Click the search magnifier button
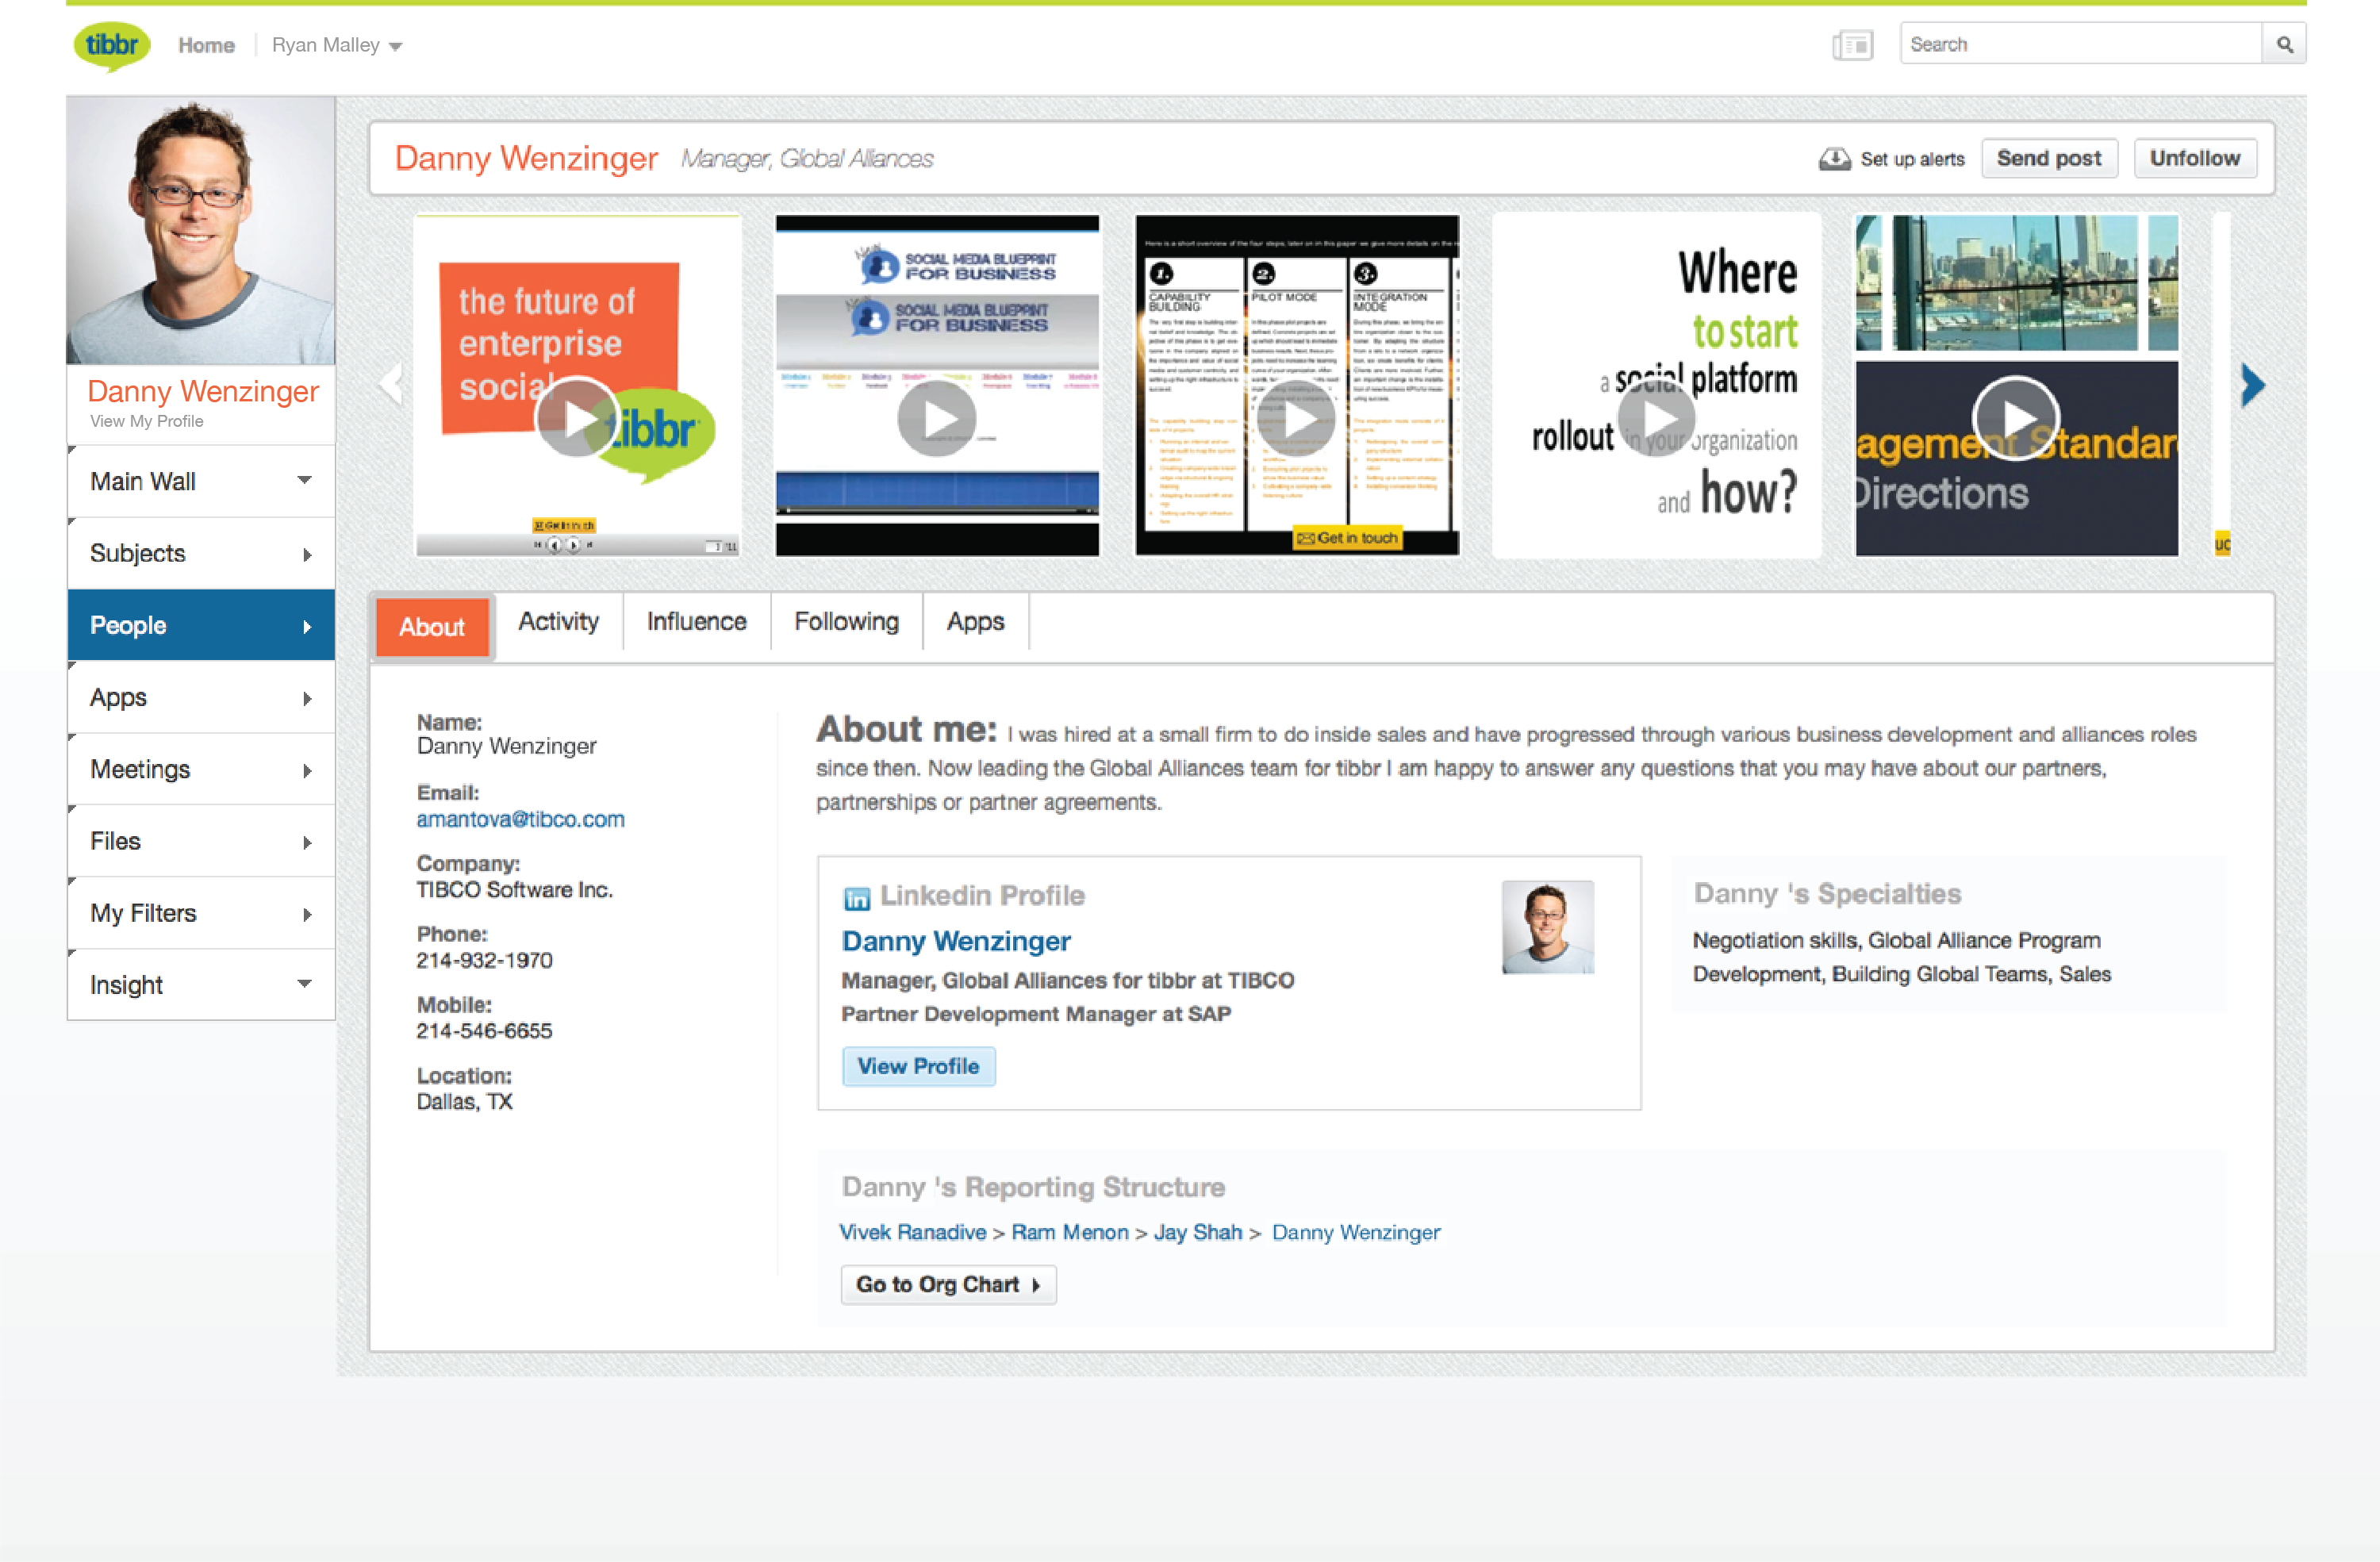Image resolution: width=2380 pixels, height=1562 pixels. click(2284, 45)
